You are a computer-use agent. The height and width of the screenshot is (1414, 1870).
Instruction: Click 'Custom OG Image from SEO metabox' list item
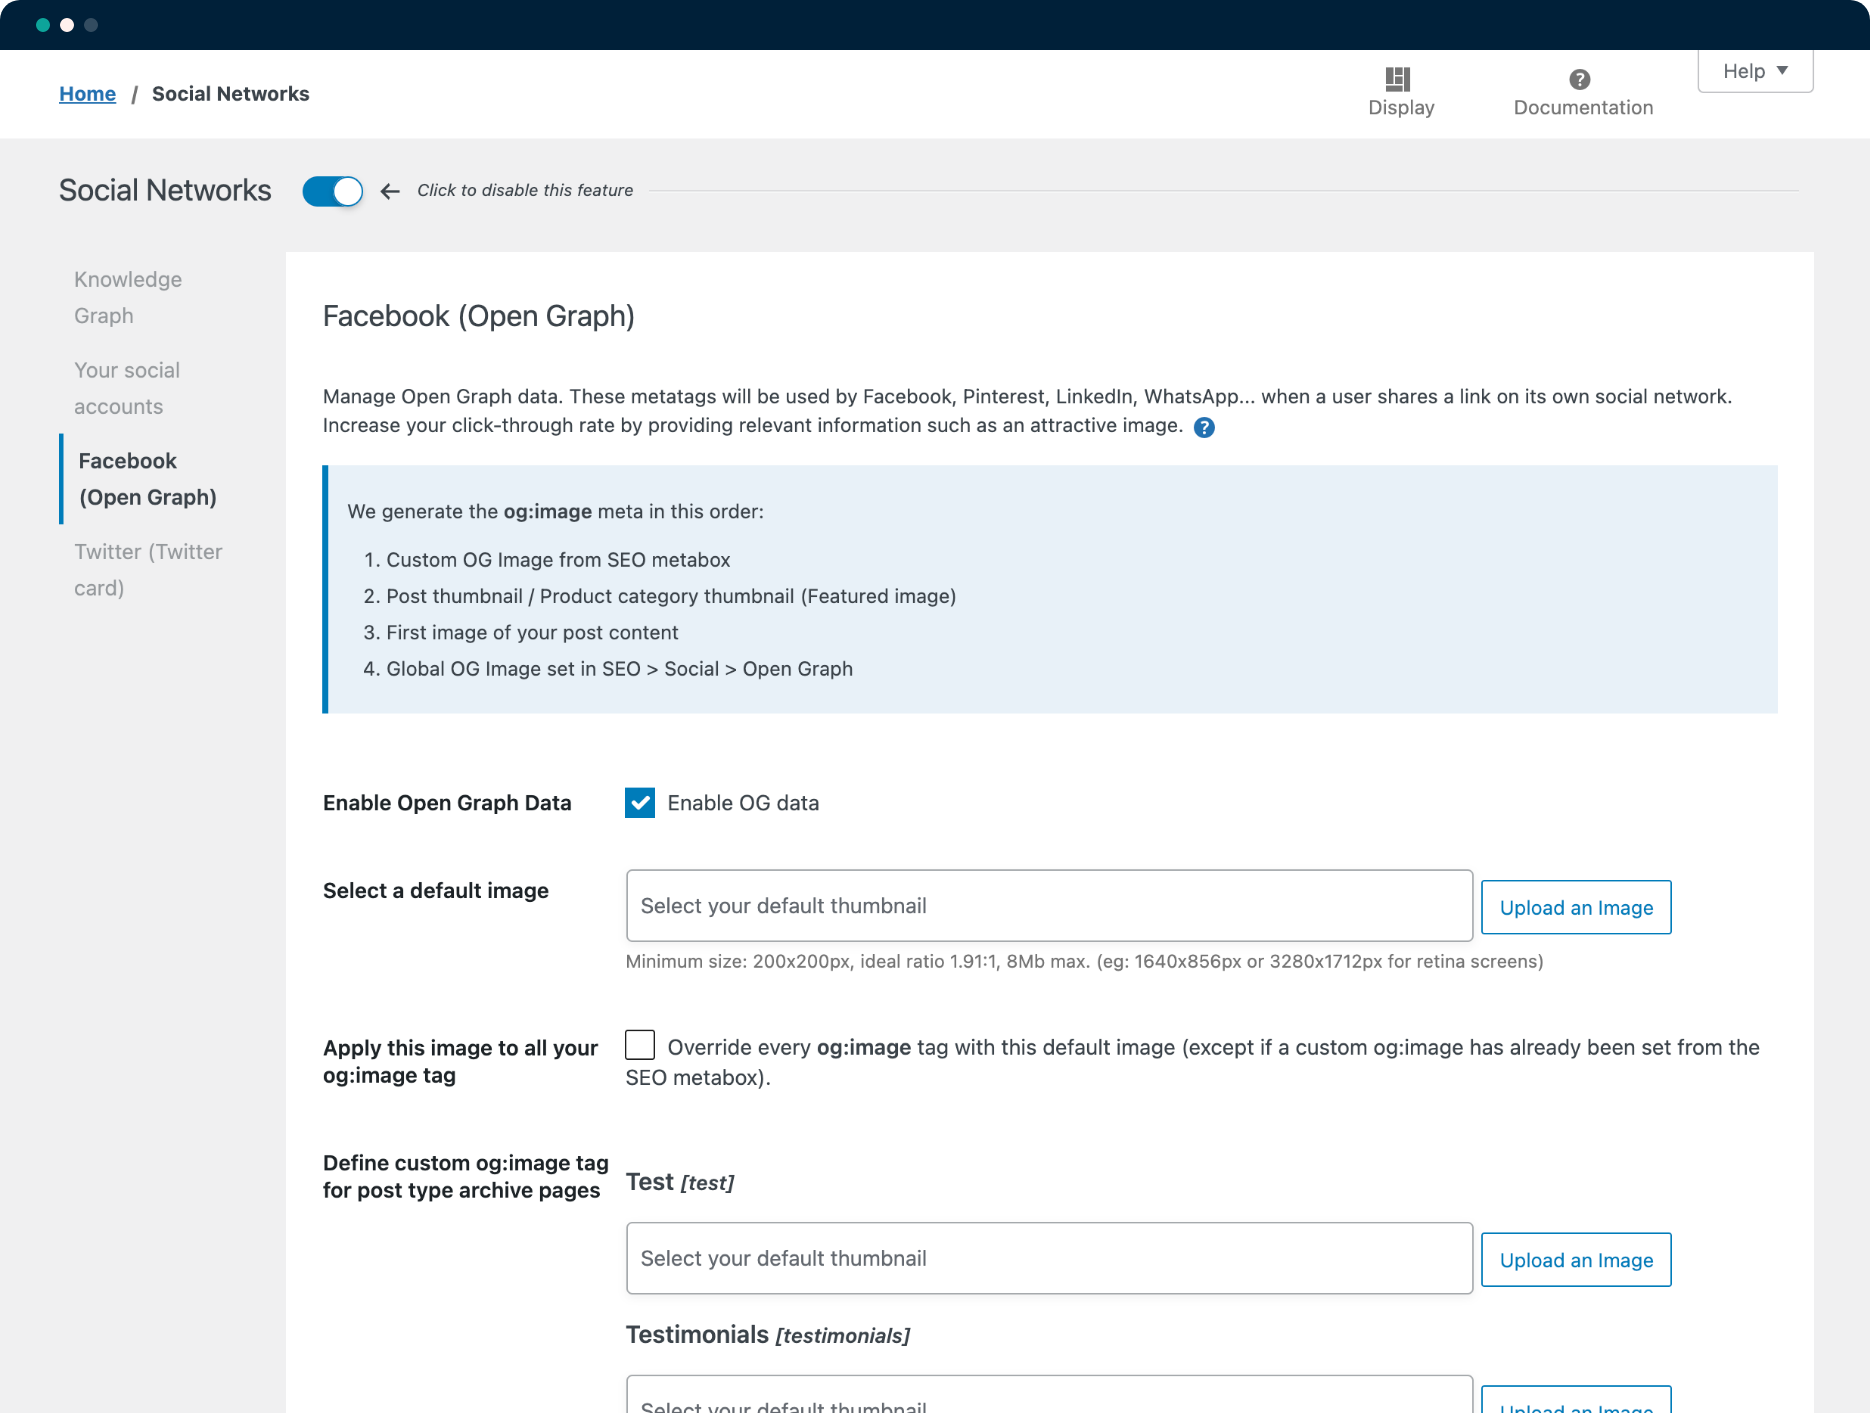558,560
